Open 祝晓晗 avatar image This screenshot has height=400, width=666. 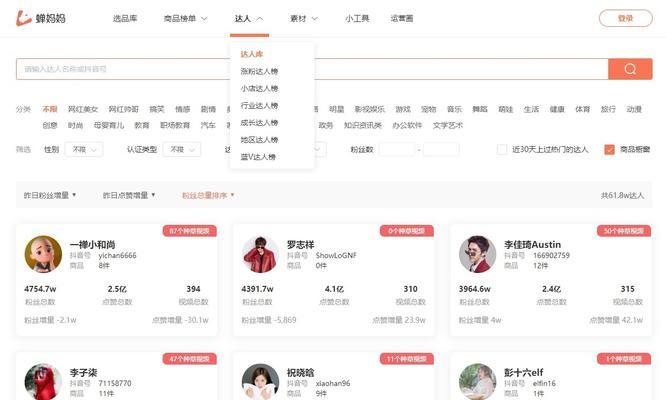pos(260,382)
